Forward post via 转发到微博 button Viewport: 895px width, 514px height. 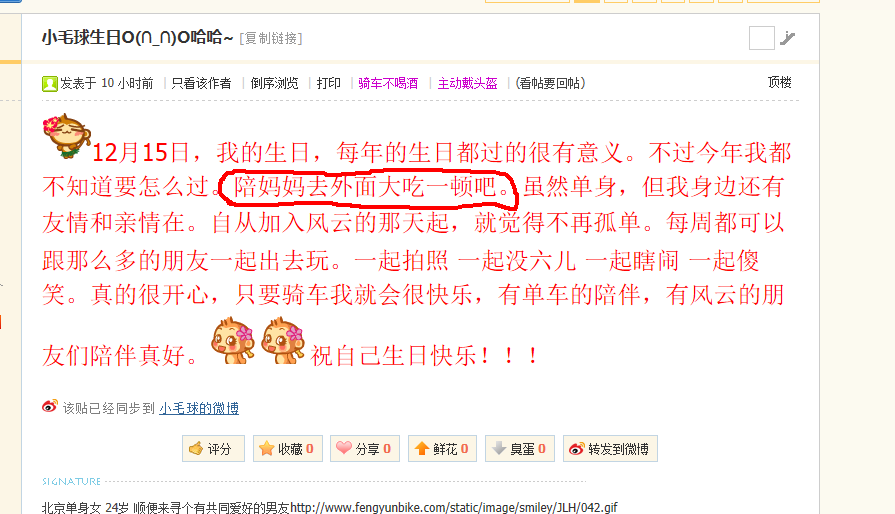tap(610, 448)
